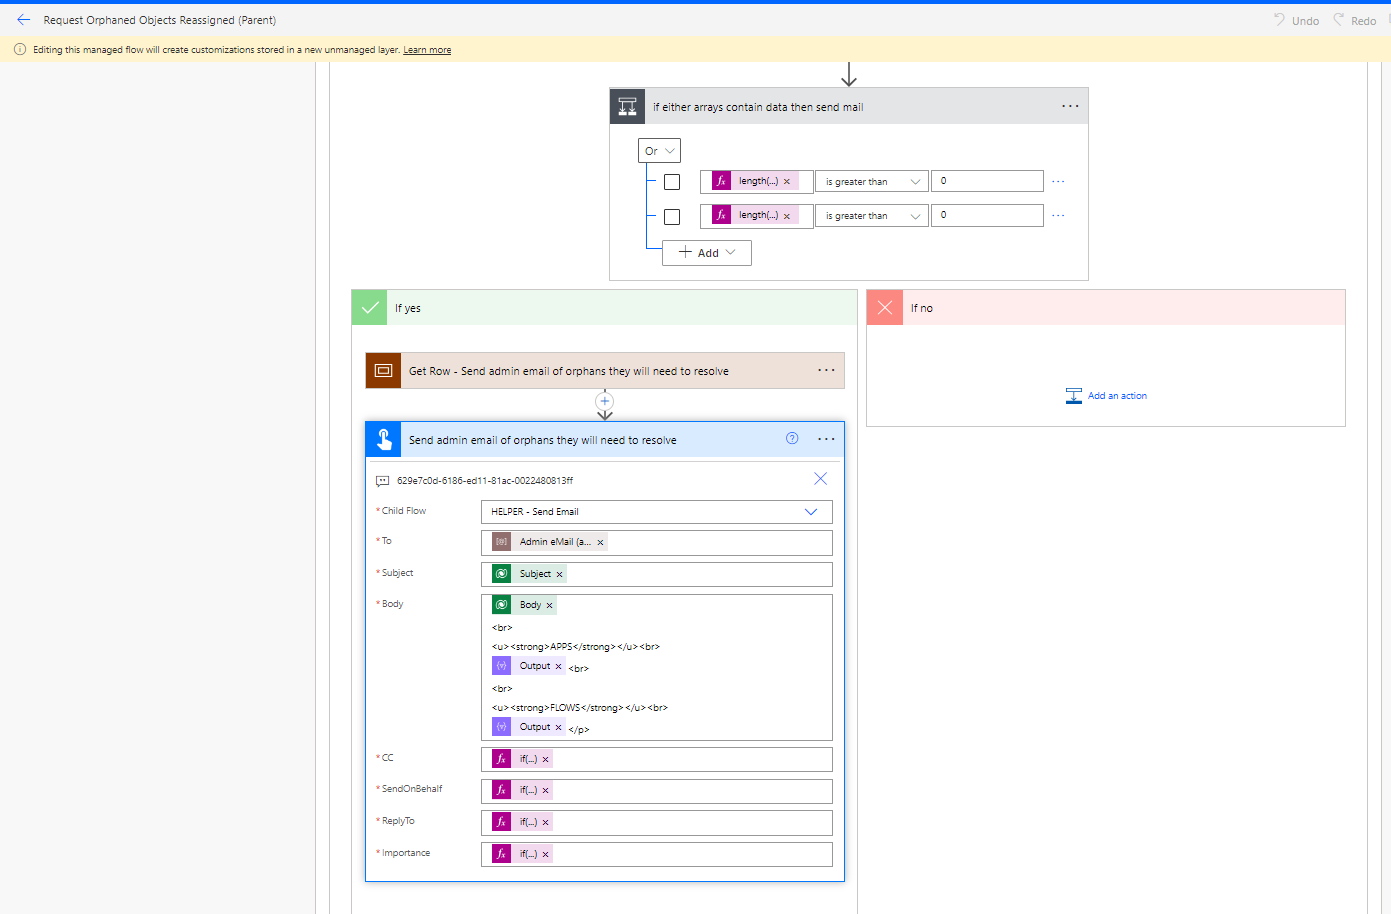Click the Get Row action icon
The width and height of the screenshot is (1391, 914).
(x=383, y=370)
